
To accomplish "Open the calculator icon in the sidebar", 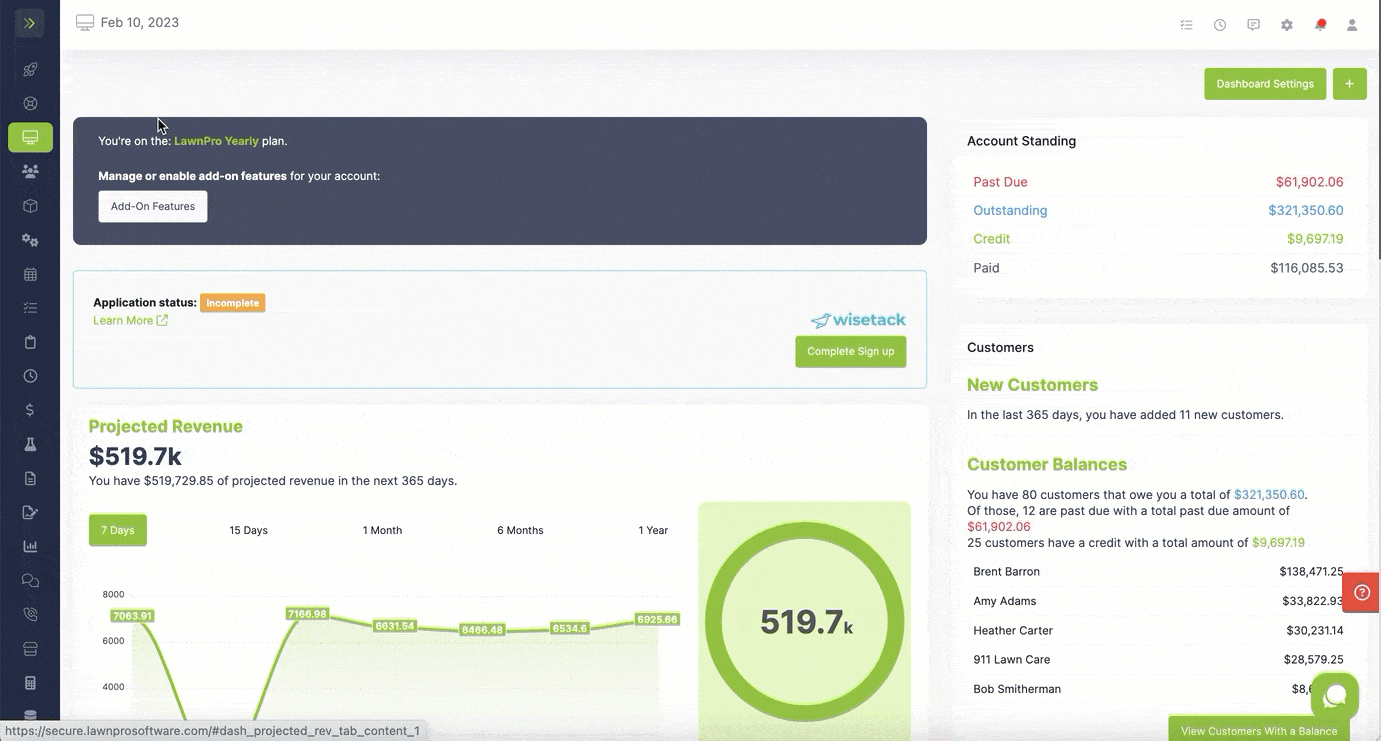I will click(x=30, y=682).
